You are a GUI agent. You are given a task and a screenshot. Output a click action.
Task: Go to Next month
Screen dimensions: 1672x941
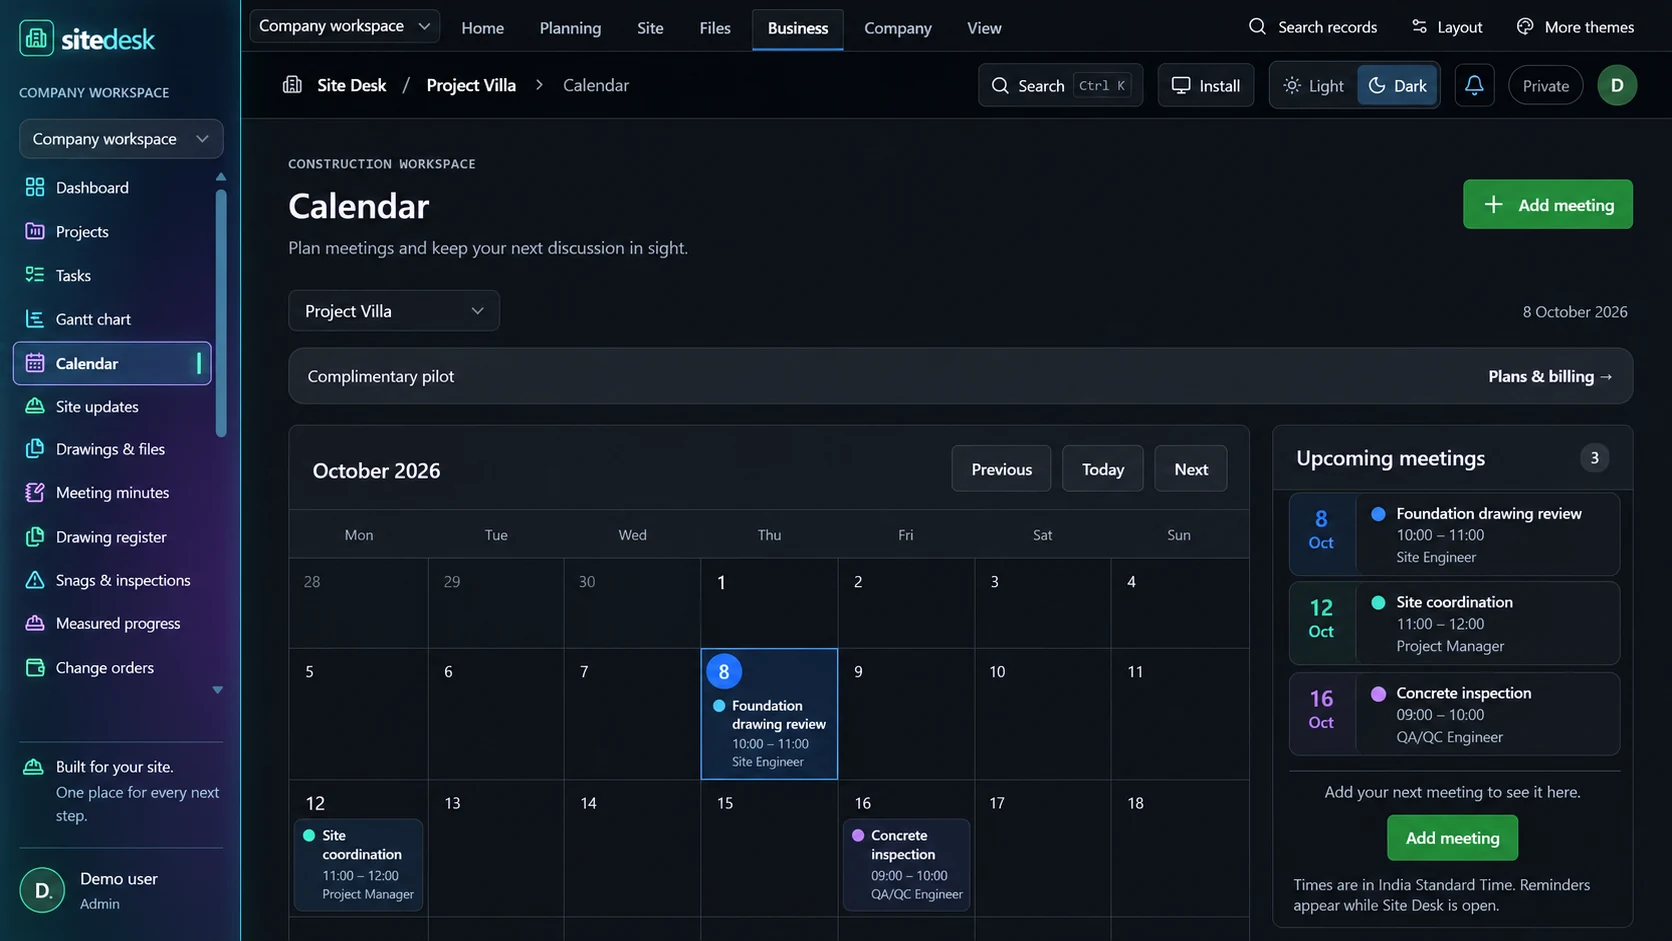1190,469
